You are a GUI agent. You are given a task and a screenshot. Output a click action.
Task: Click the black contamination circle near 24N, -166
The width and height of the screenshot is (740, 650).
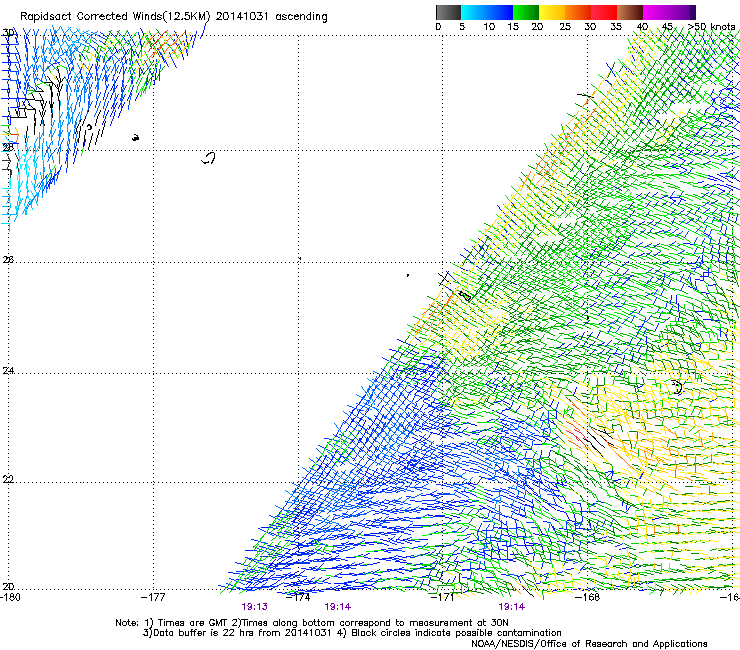[677, 387]
